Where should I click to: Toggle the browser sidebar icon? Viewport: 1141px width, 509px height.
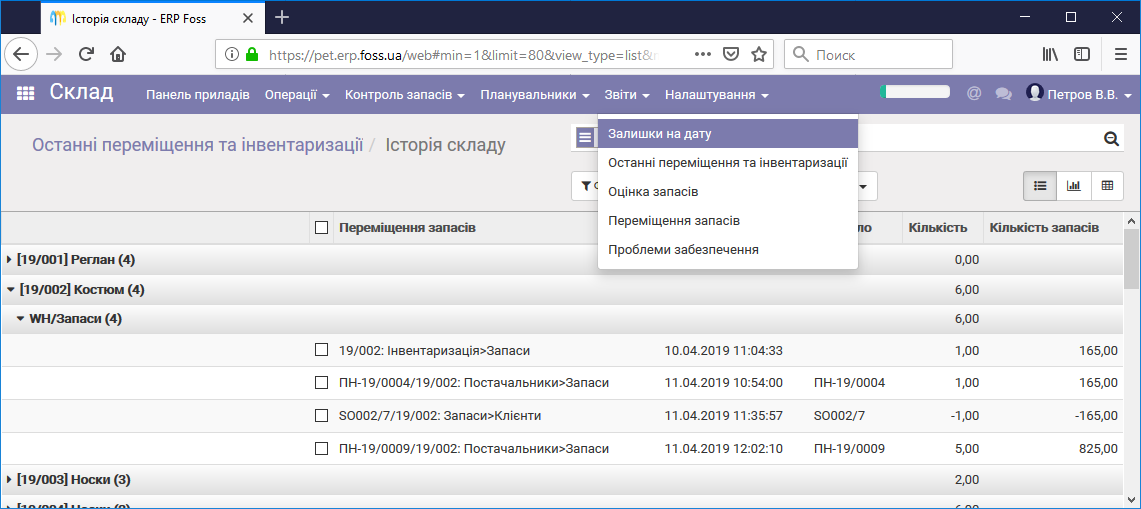pyautogui.click(x=1082, y=54)
